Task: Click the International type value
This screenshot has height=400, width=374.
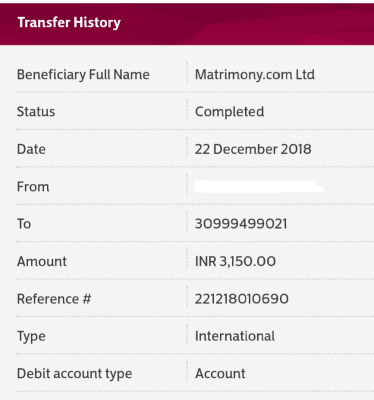Action: [x=235, y=336]
